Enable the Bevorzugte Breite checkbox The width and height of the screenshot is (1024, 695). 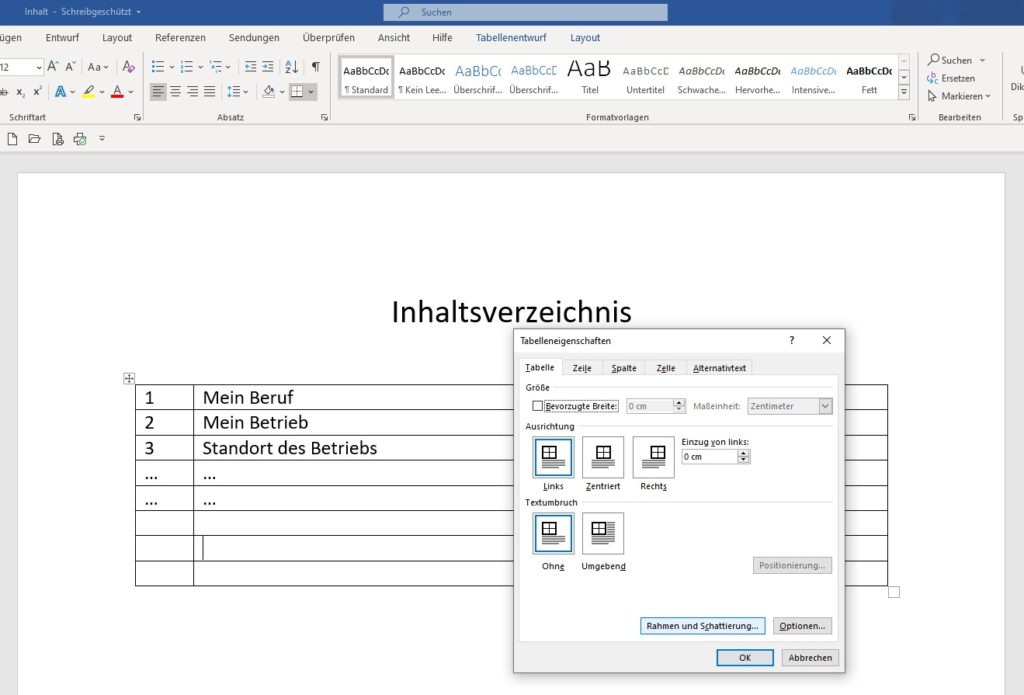pos(537,406)
